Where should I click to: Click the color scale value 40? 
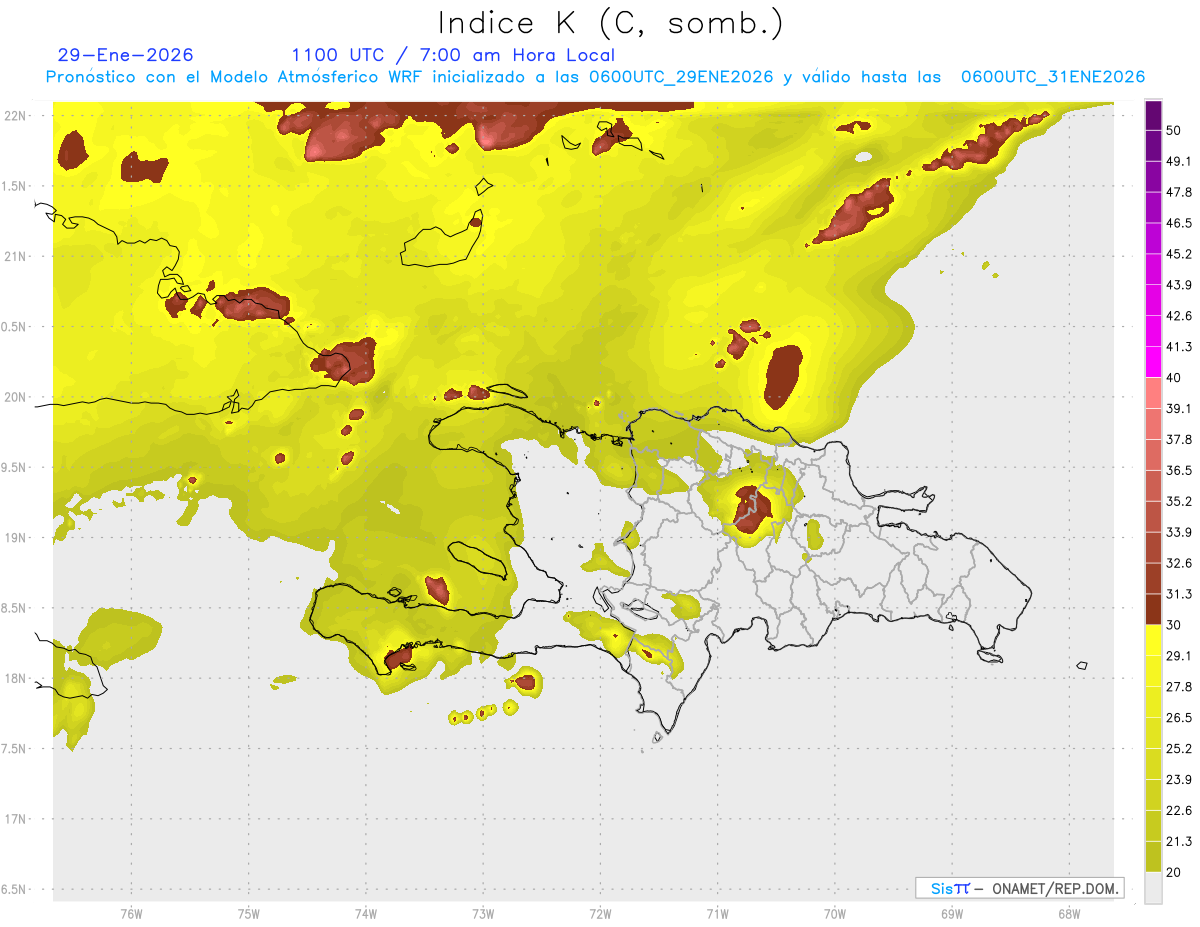pyautogui.click(x=1174, y=378)
